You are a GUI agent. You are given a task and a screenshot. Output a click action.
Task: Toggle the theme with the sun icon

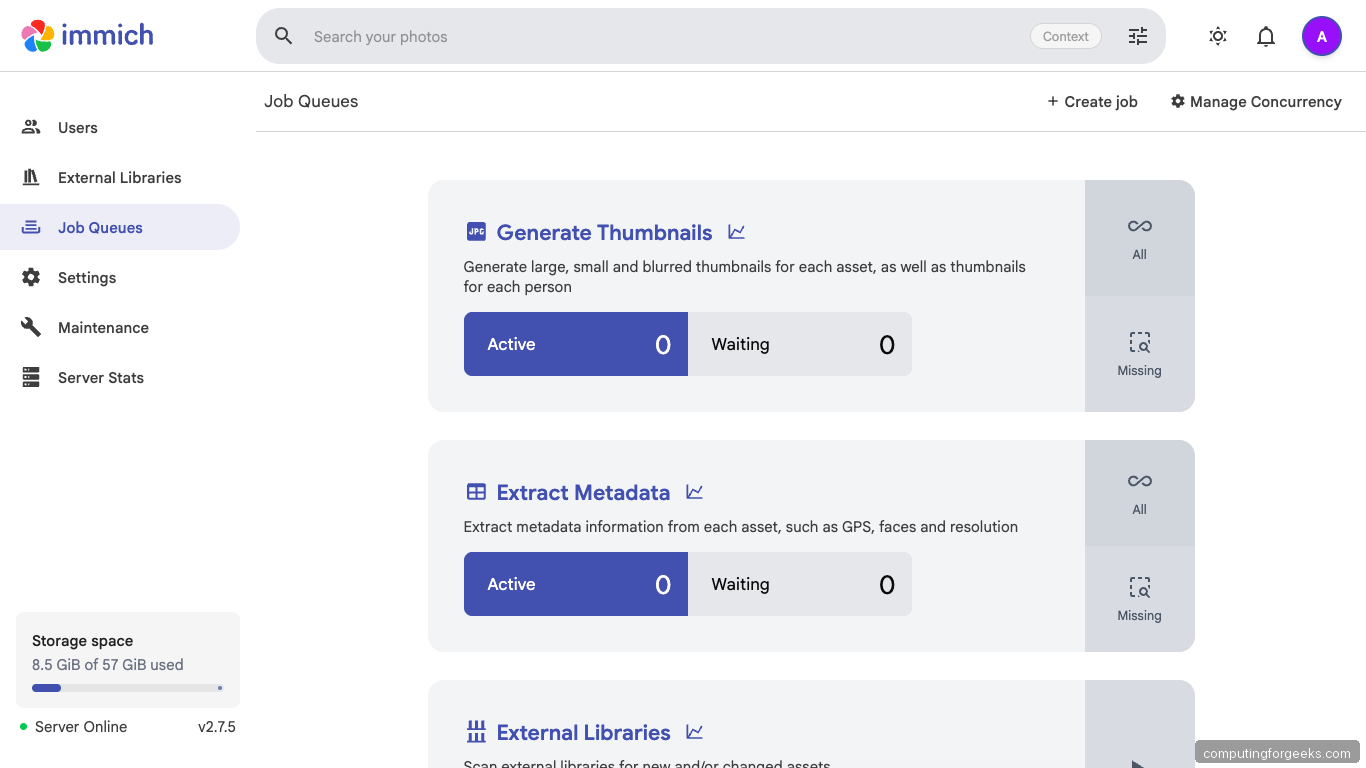(x=1217, y=35)
